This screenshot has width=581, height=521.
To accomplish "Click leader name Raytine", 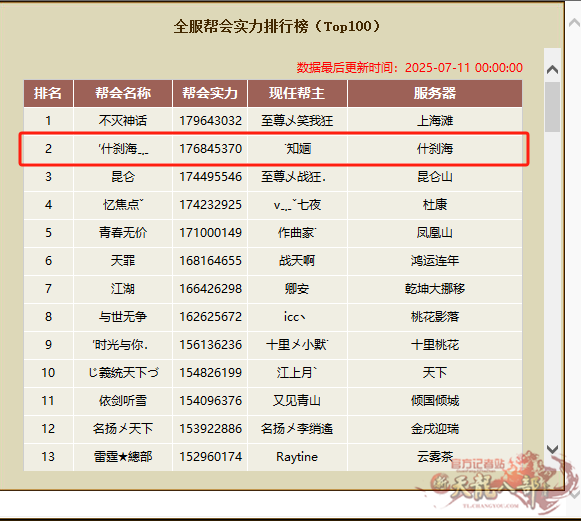I will coord(297,457).
